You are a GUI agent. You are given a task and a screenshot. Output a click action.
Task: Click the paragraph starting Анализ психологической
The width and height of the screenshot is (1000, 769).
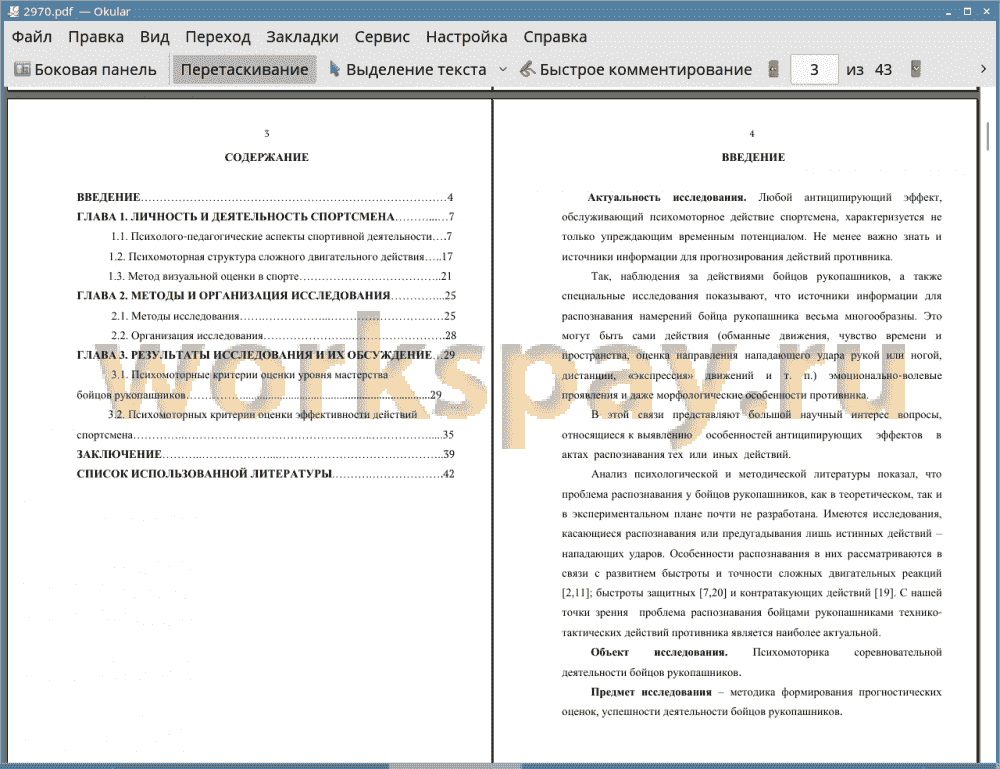(x=751, y=553)
